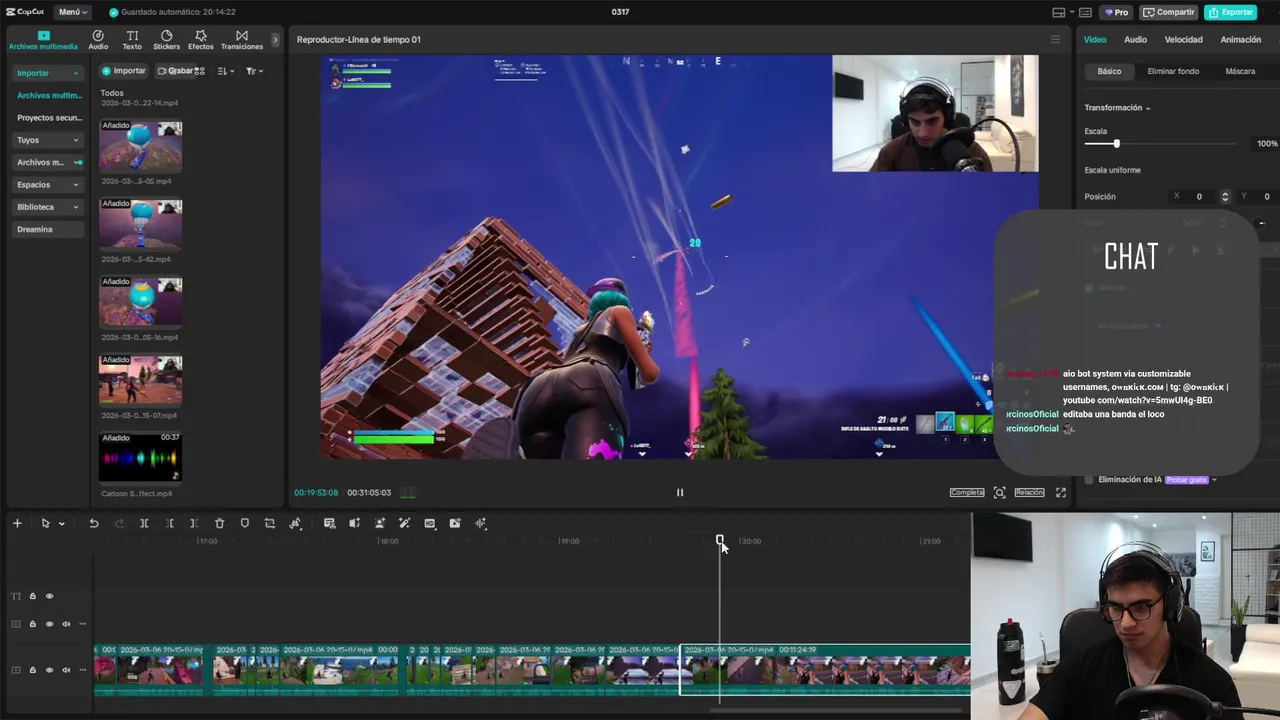Open the Transiciones panel
This screenshot has width=1280, height=720.
pos(242,39)
